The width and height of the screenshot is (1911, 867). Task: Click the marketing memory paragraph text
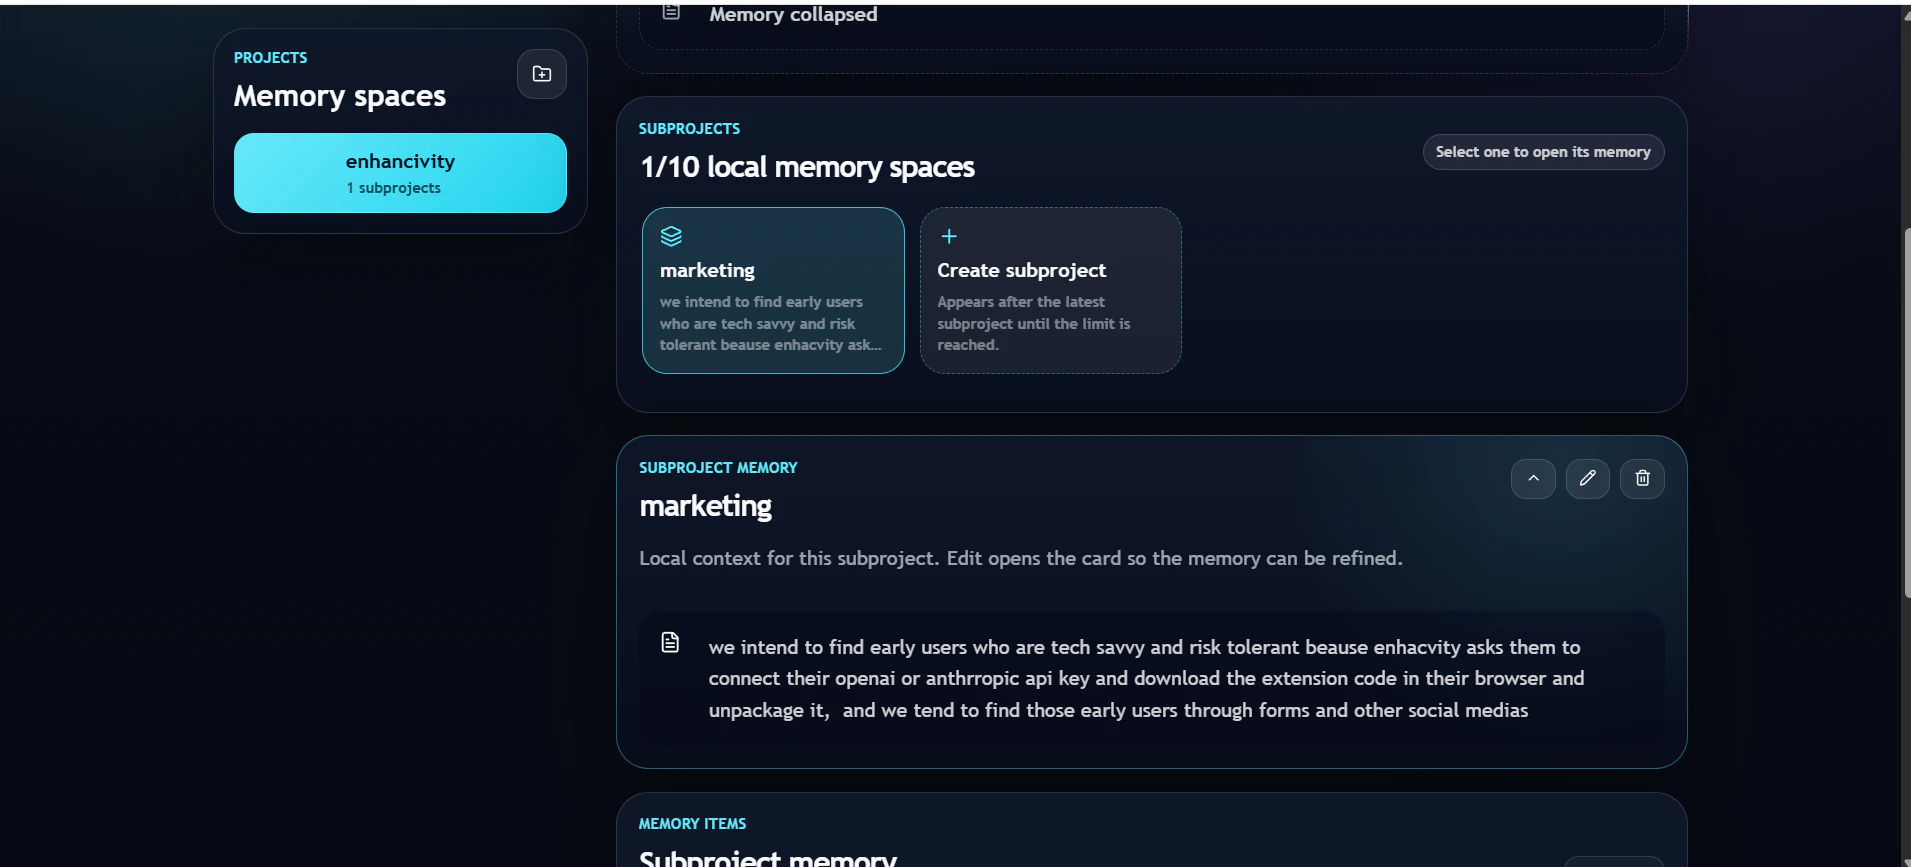[1146, 678]
